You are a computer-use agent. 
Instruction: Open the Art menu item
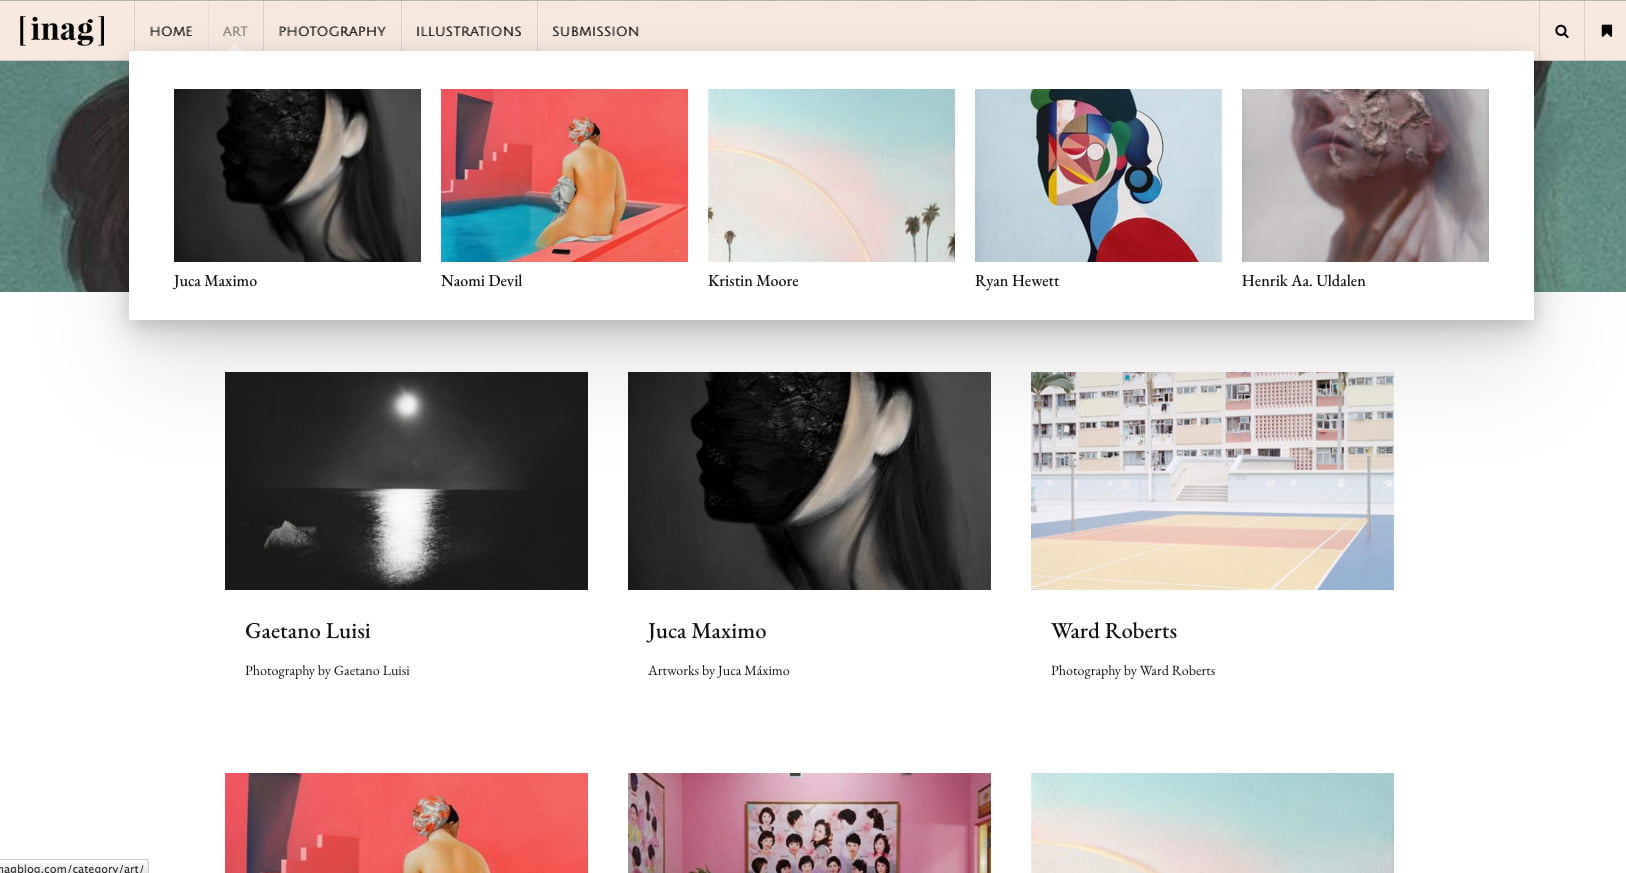235,31
